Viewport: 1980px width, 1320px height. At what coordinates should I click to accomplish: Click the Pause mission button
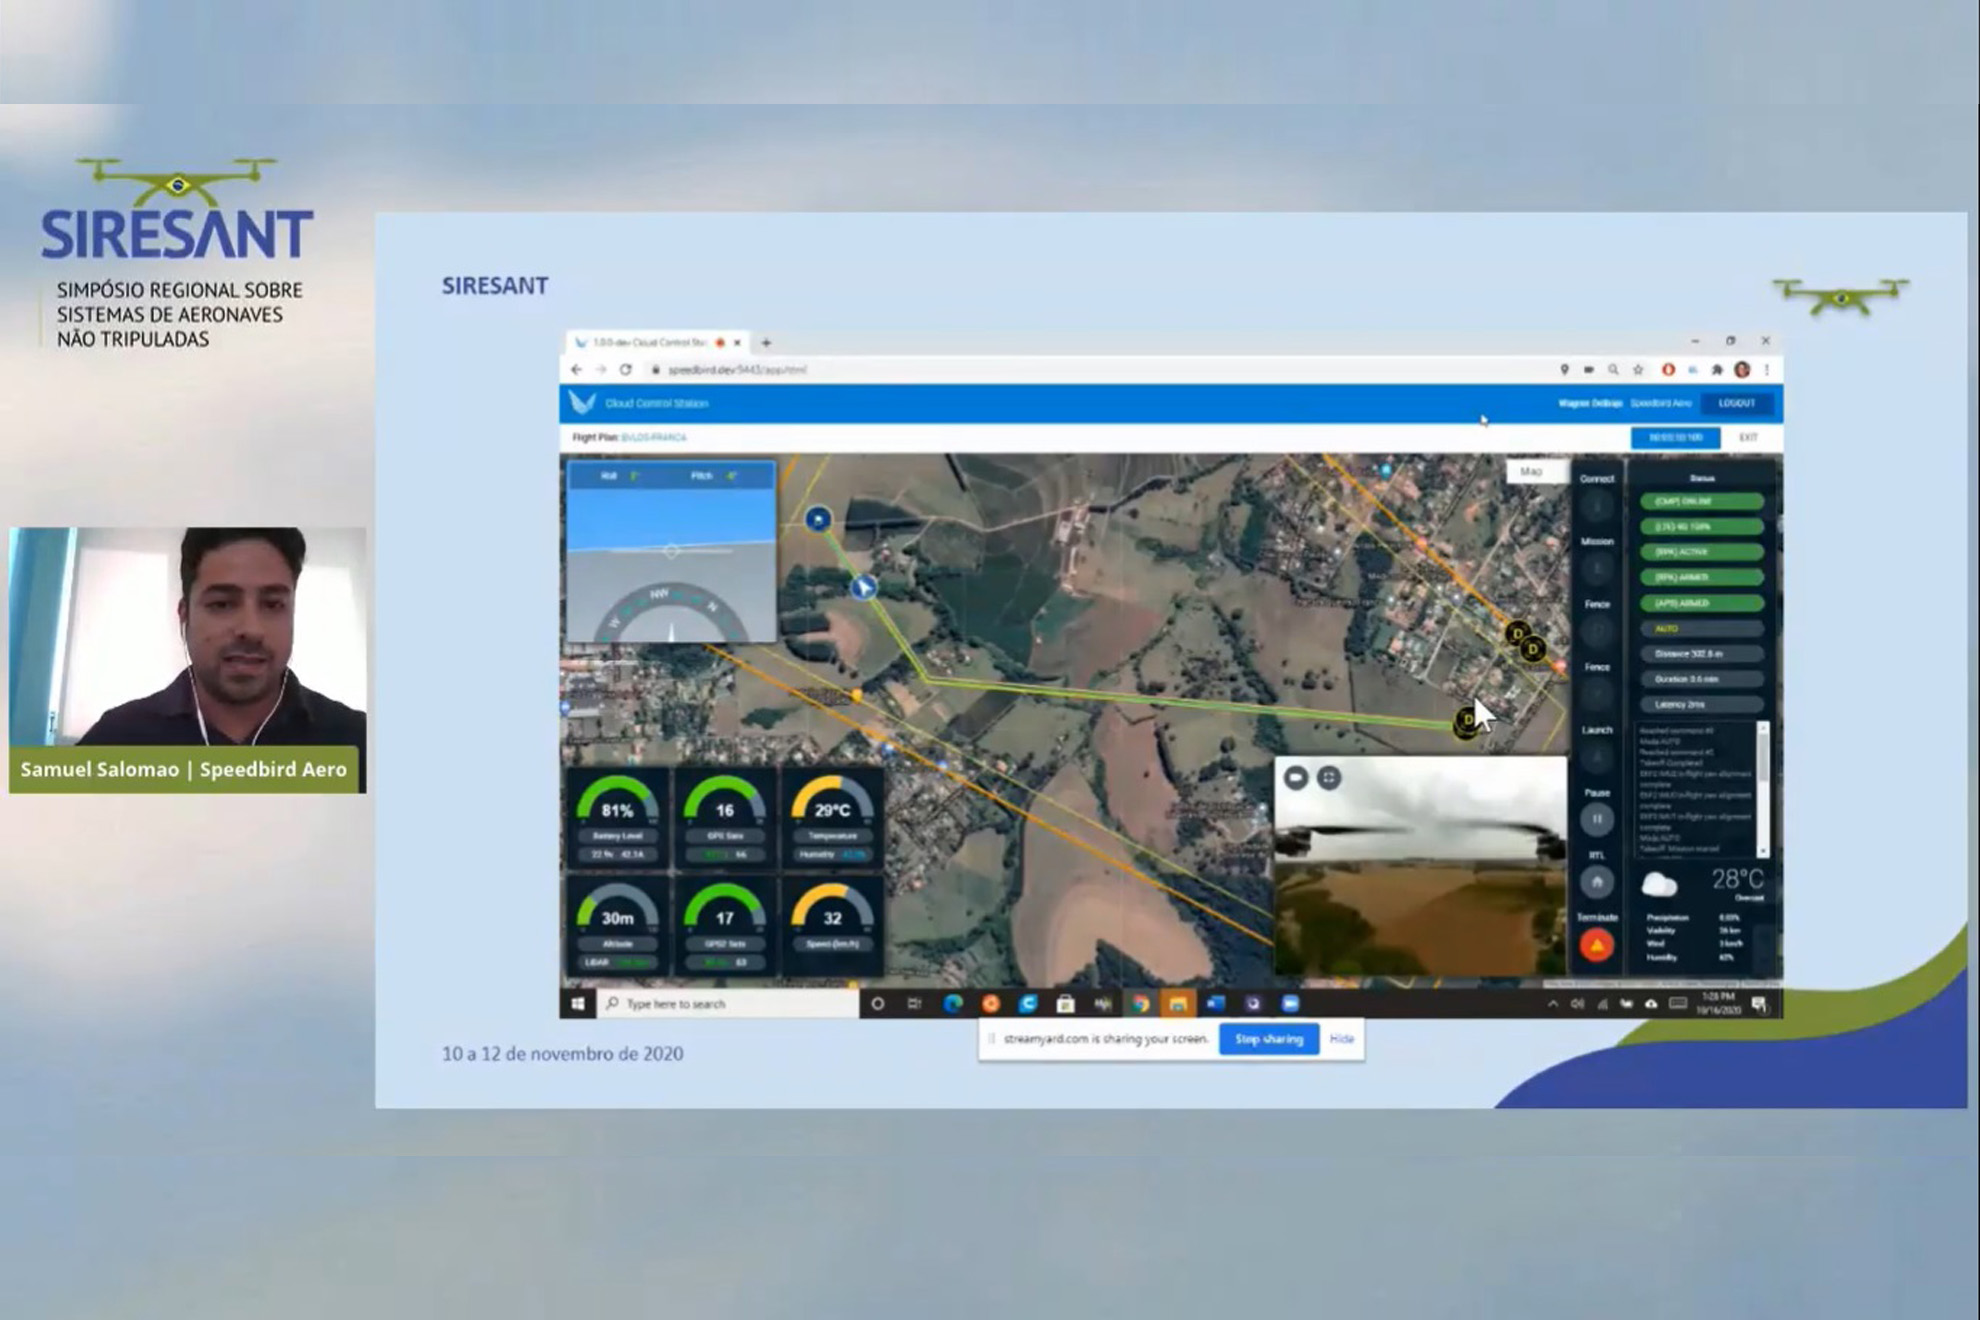coord(1597,819)
